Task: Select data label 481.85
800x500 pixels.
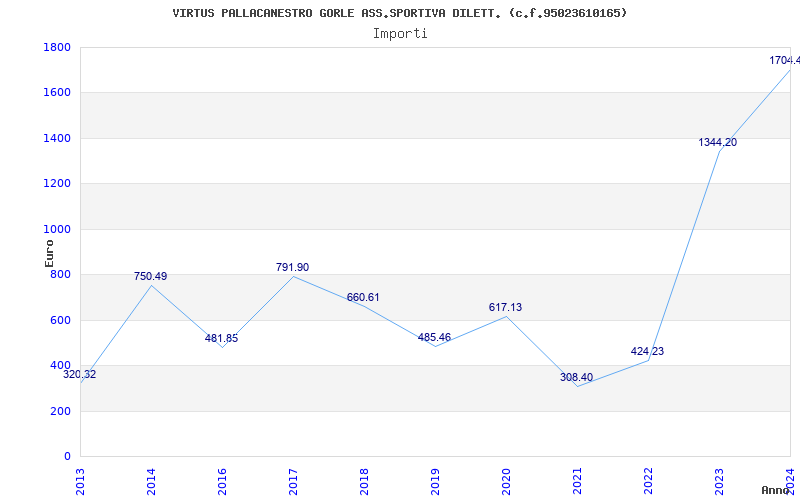Action: 221,338
